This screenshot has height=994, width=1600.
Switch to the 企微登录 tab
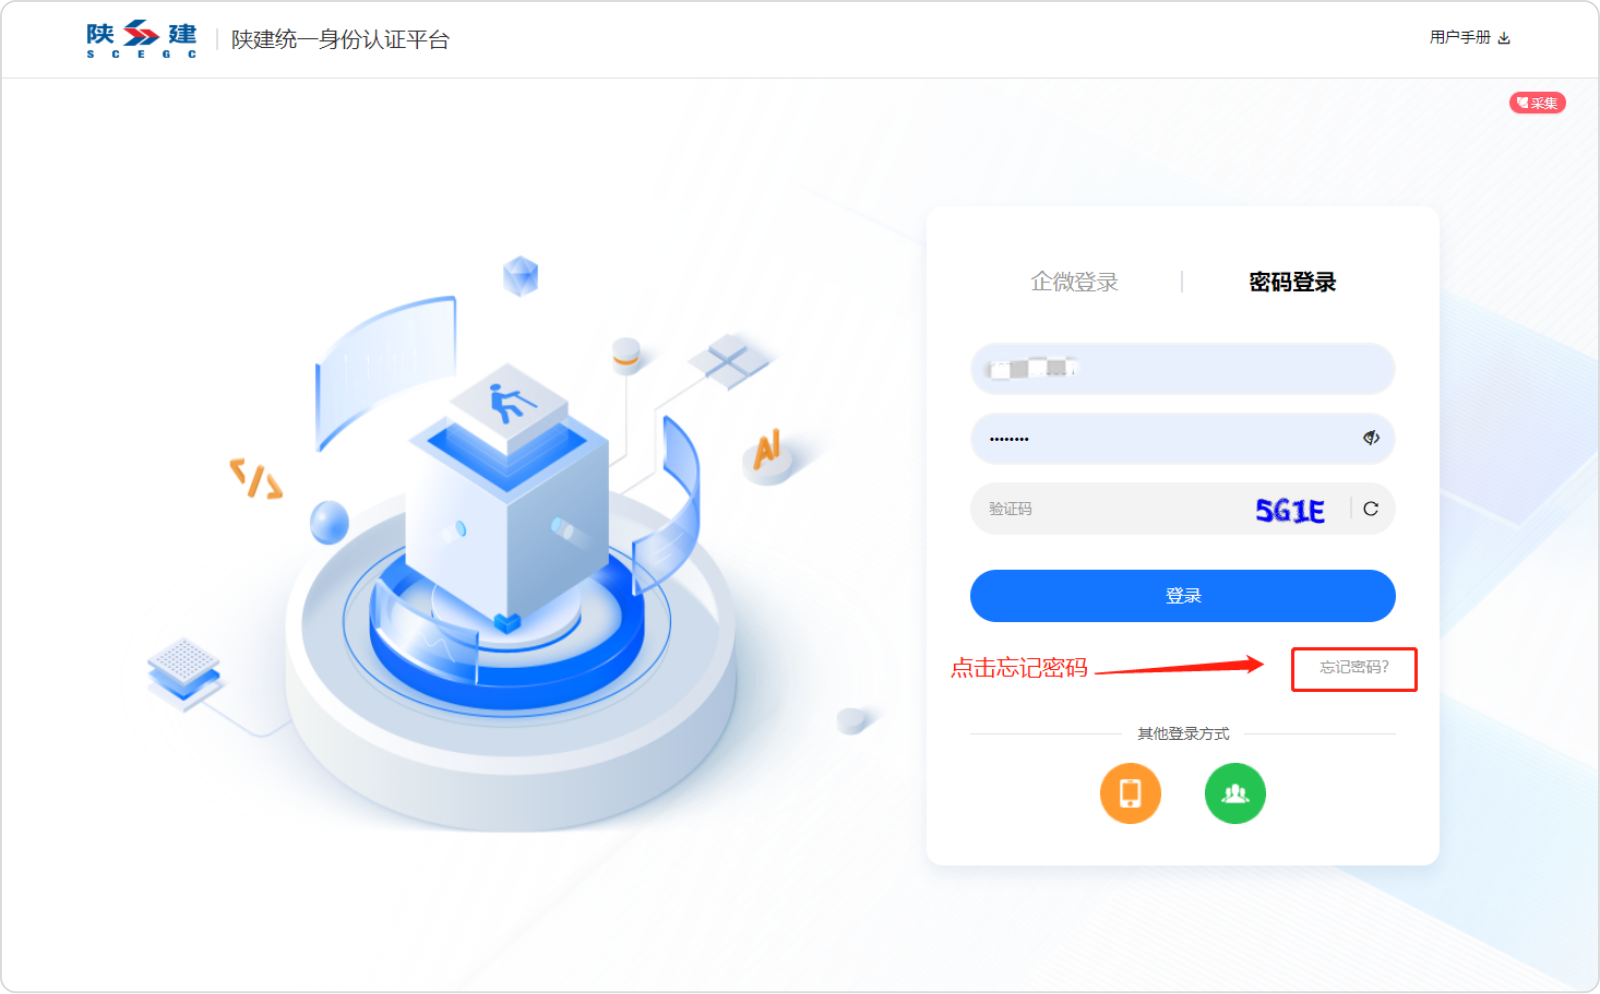point(1074,282)
